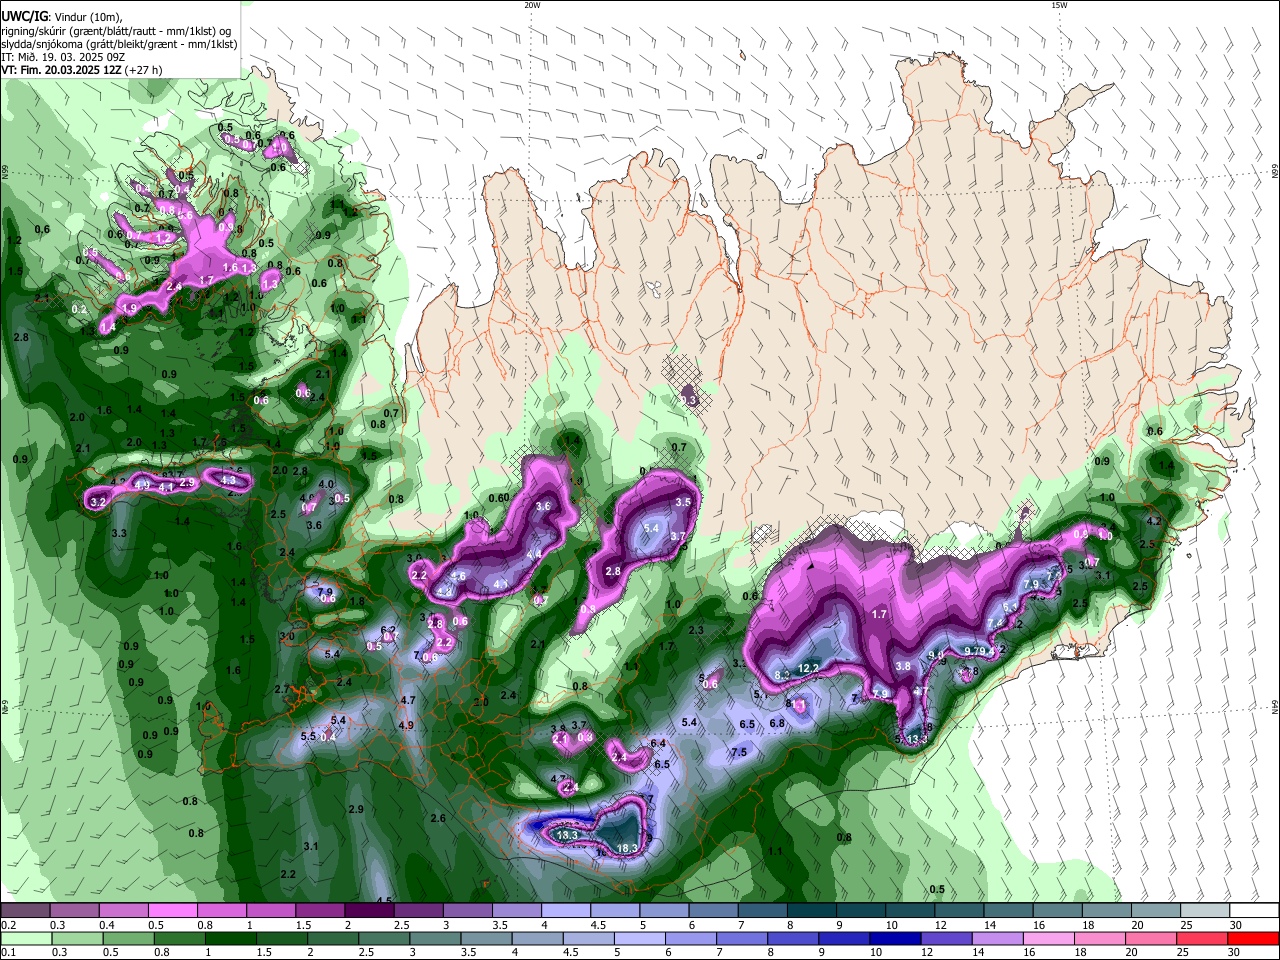The height and width of the screenshot is (960, 1280).
Task: Click the '15W' longitude label at top
Action: (x=1059, y=5)
